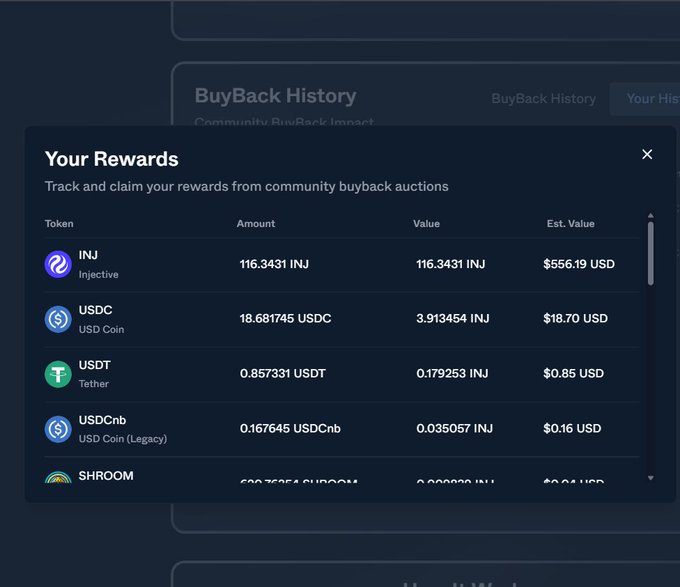Click the Tether subtitle text
Viewport: 680px width, 587px height.
[x=94, y=384]
